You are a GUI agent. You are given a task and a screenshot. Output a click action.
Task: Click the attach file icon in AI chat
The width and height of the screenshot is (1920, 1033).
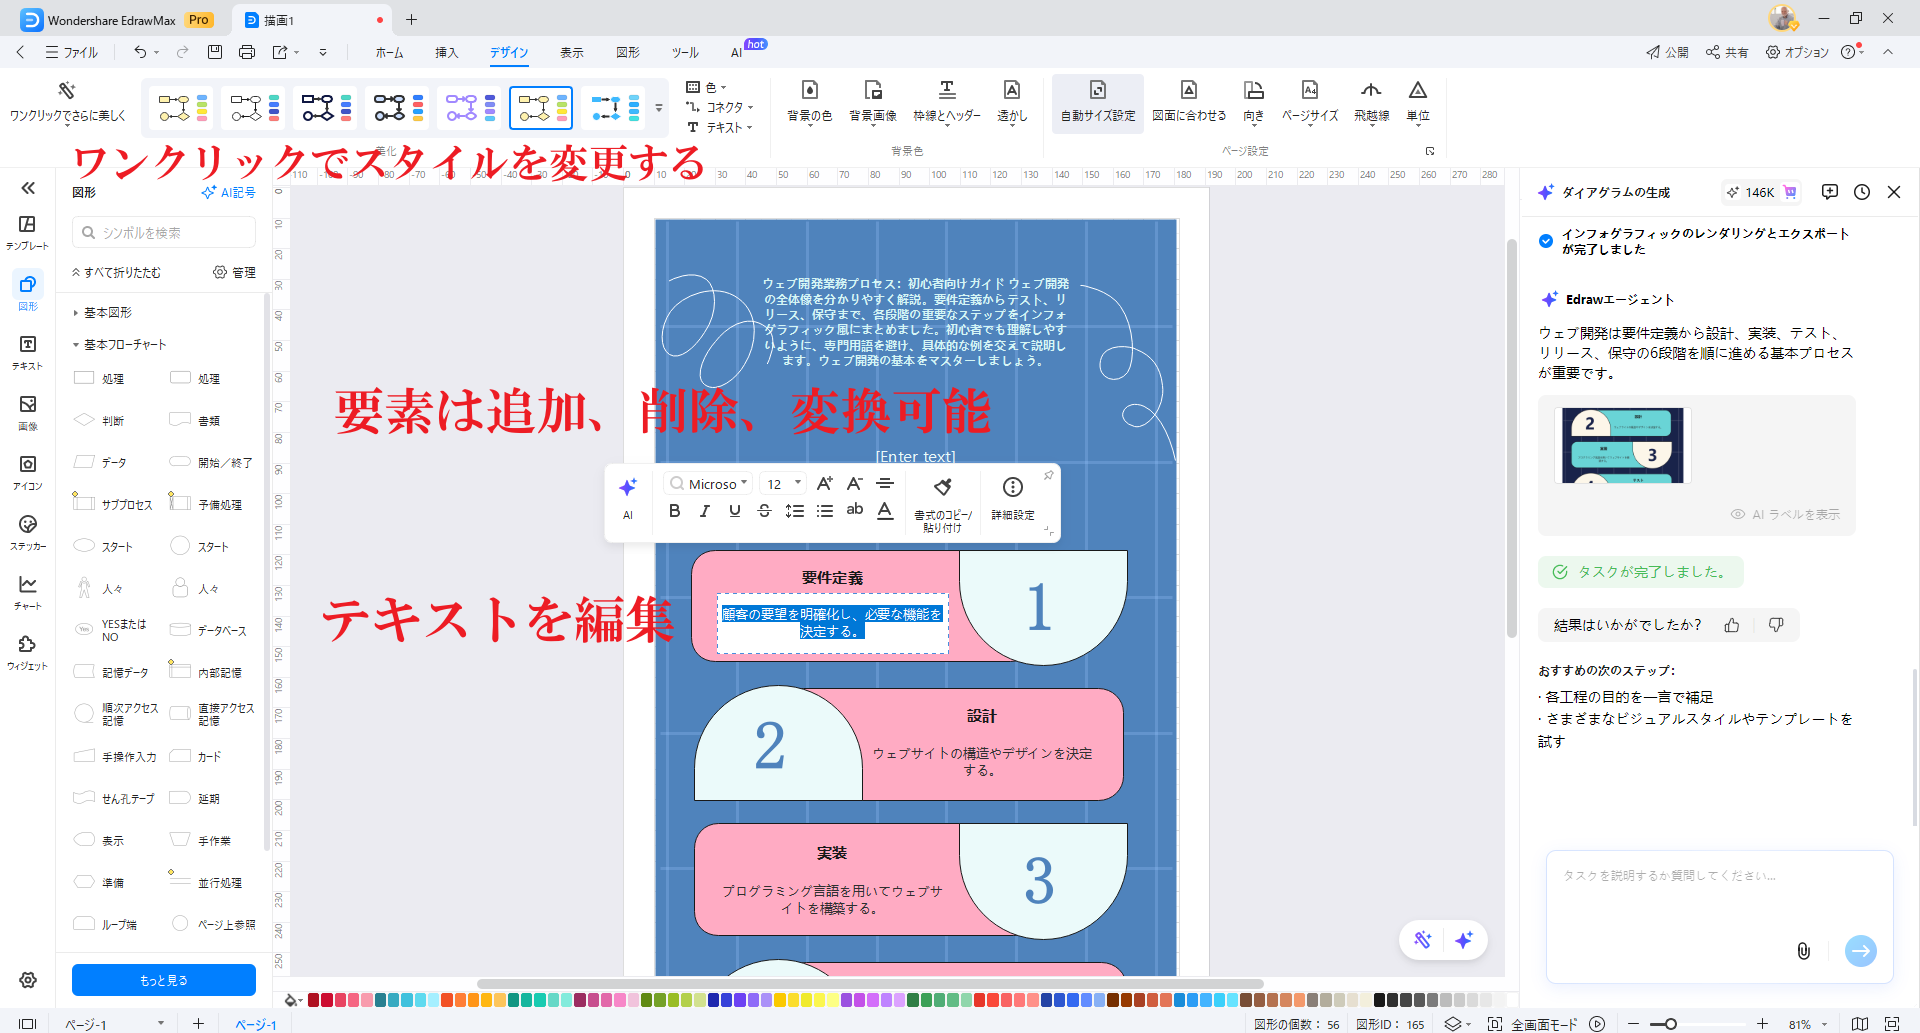pos(1804,951)
